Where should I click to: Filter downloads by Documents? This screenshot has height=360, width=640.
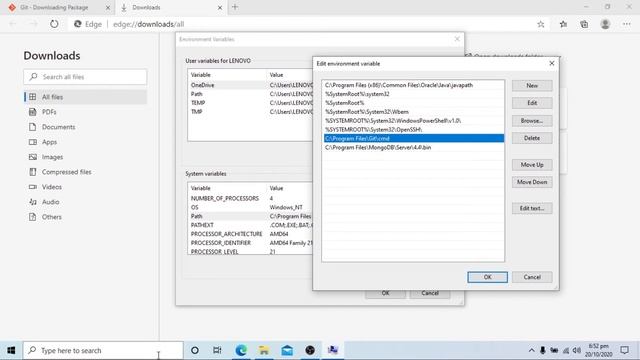[x=85, y=127]
